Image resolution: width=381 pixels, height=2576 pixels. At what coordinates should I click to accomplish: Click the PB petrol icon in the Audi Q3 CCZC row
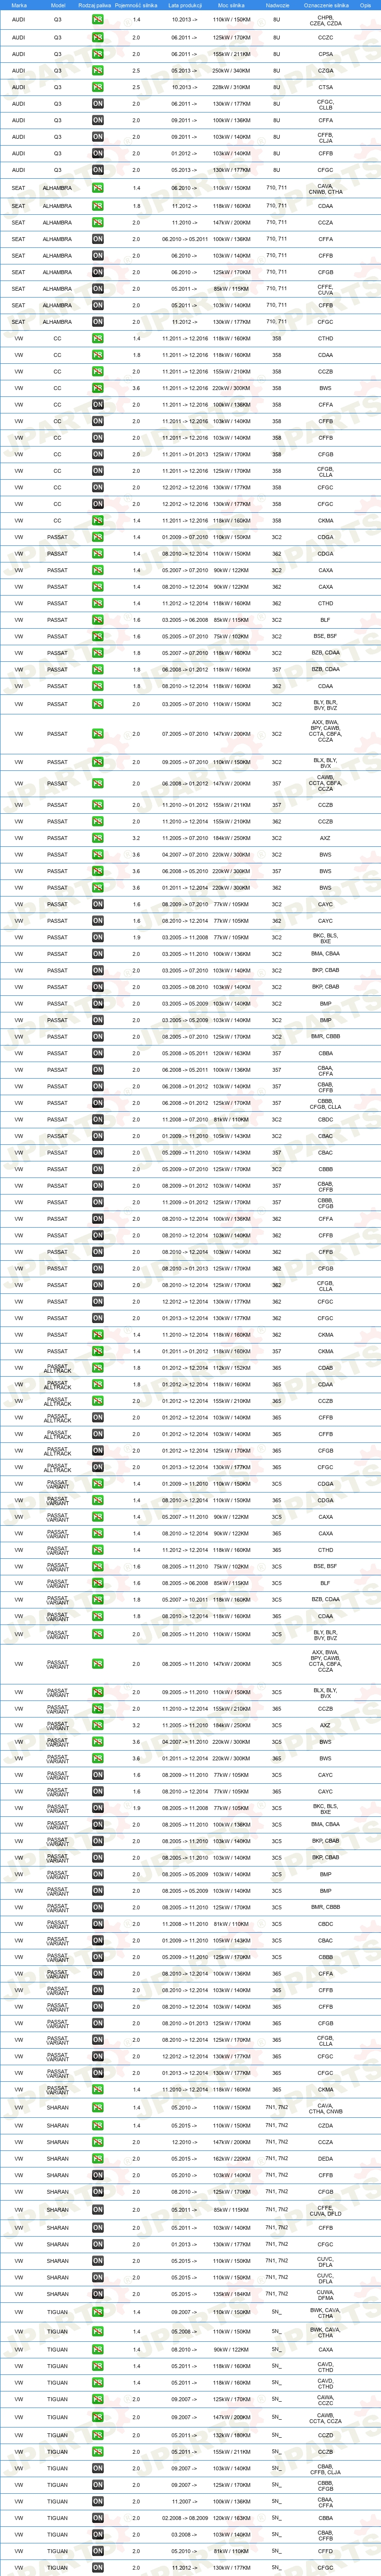click(x=98, y=38)
